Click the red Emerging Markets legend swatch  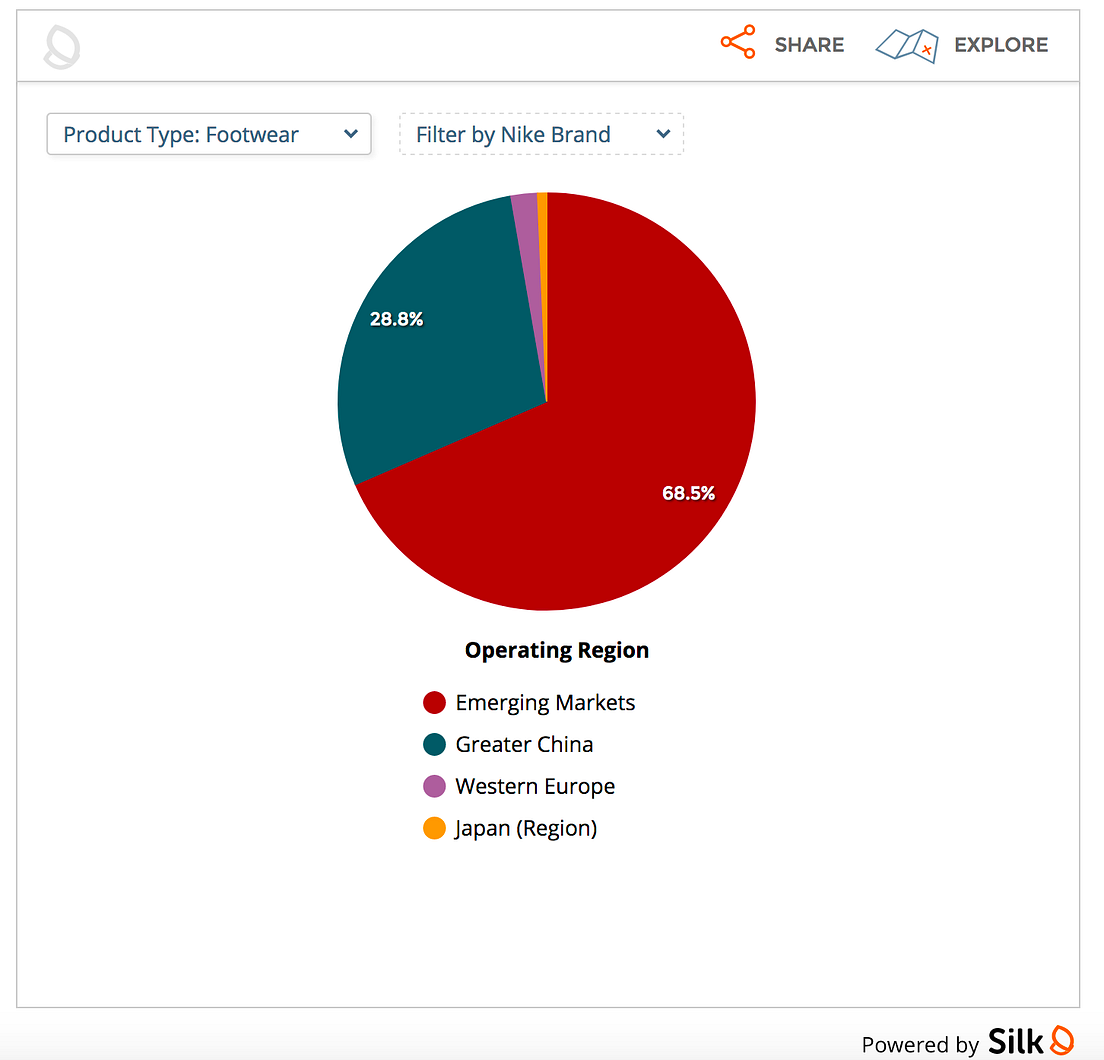pos(434,702)
